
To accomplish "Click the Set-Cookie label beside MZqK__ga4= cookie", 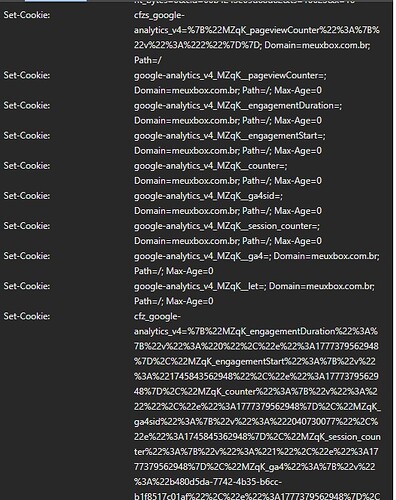I will (27, 256).
